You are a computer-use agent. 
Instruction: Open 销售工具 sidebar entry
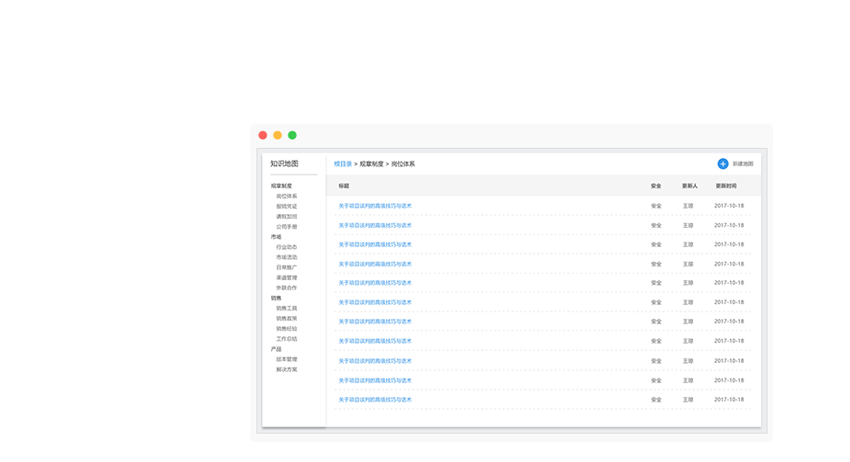[286, 308]
